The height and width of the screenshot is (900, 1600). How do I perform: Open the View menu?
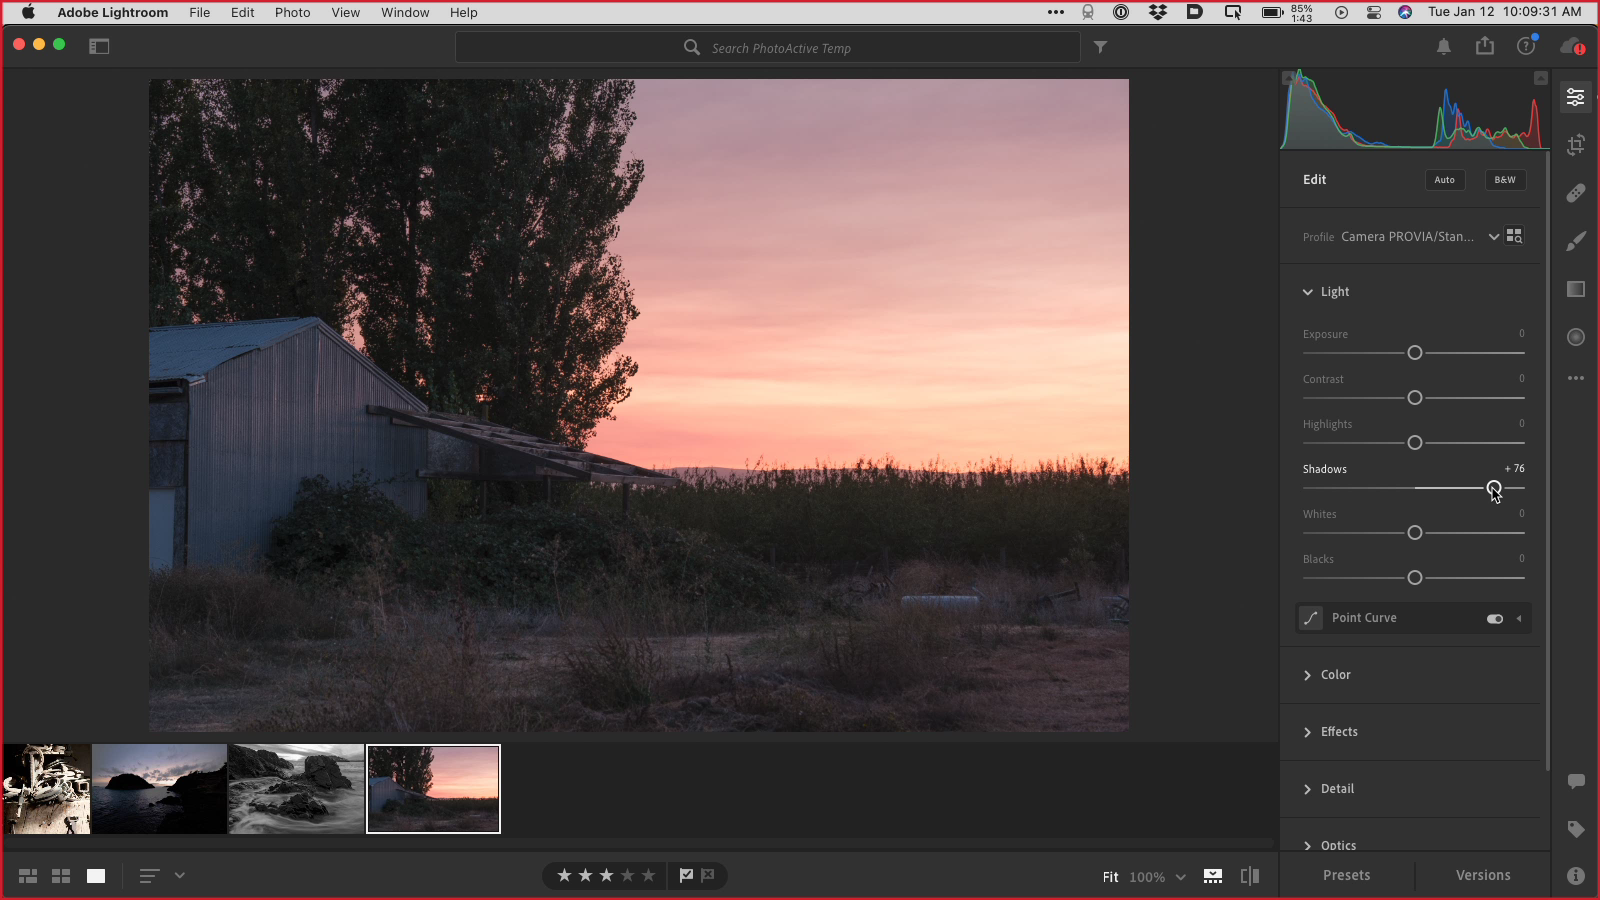[346, 12]
